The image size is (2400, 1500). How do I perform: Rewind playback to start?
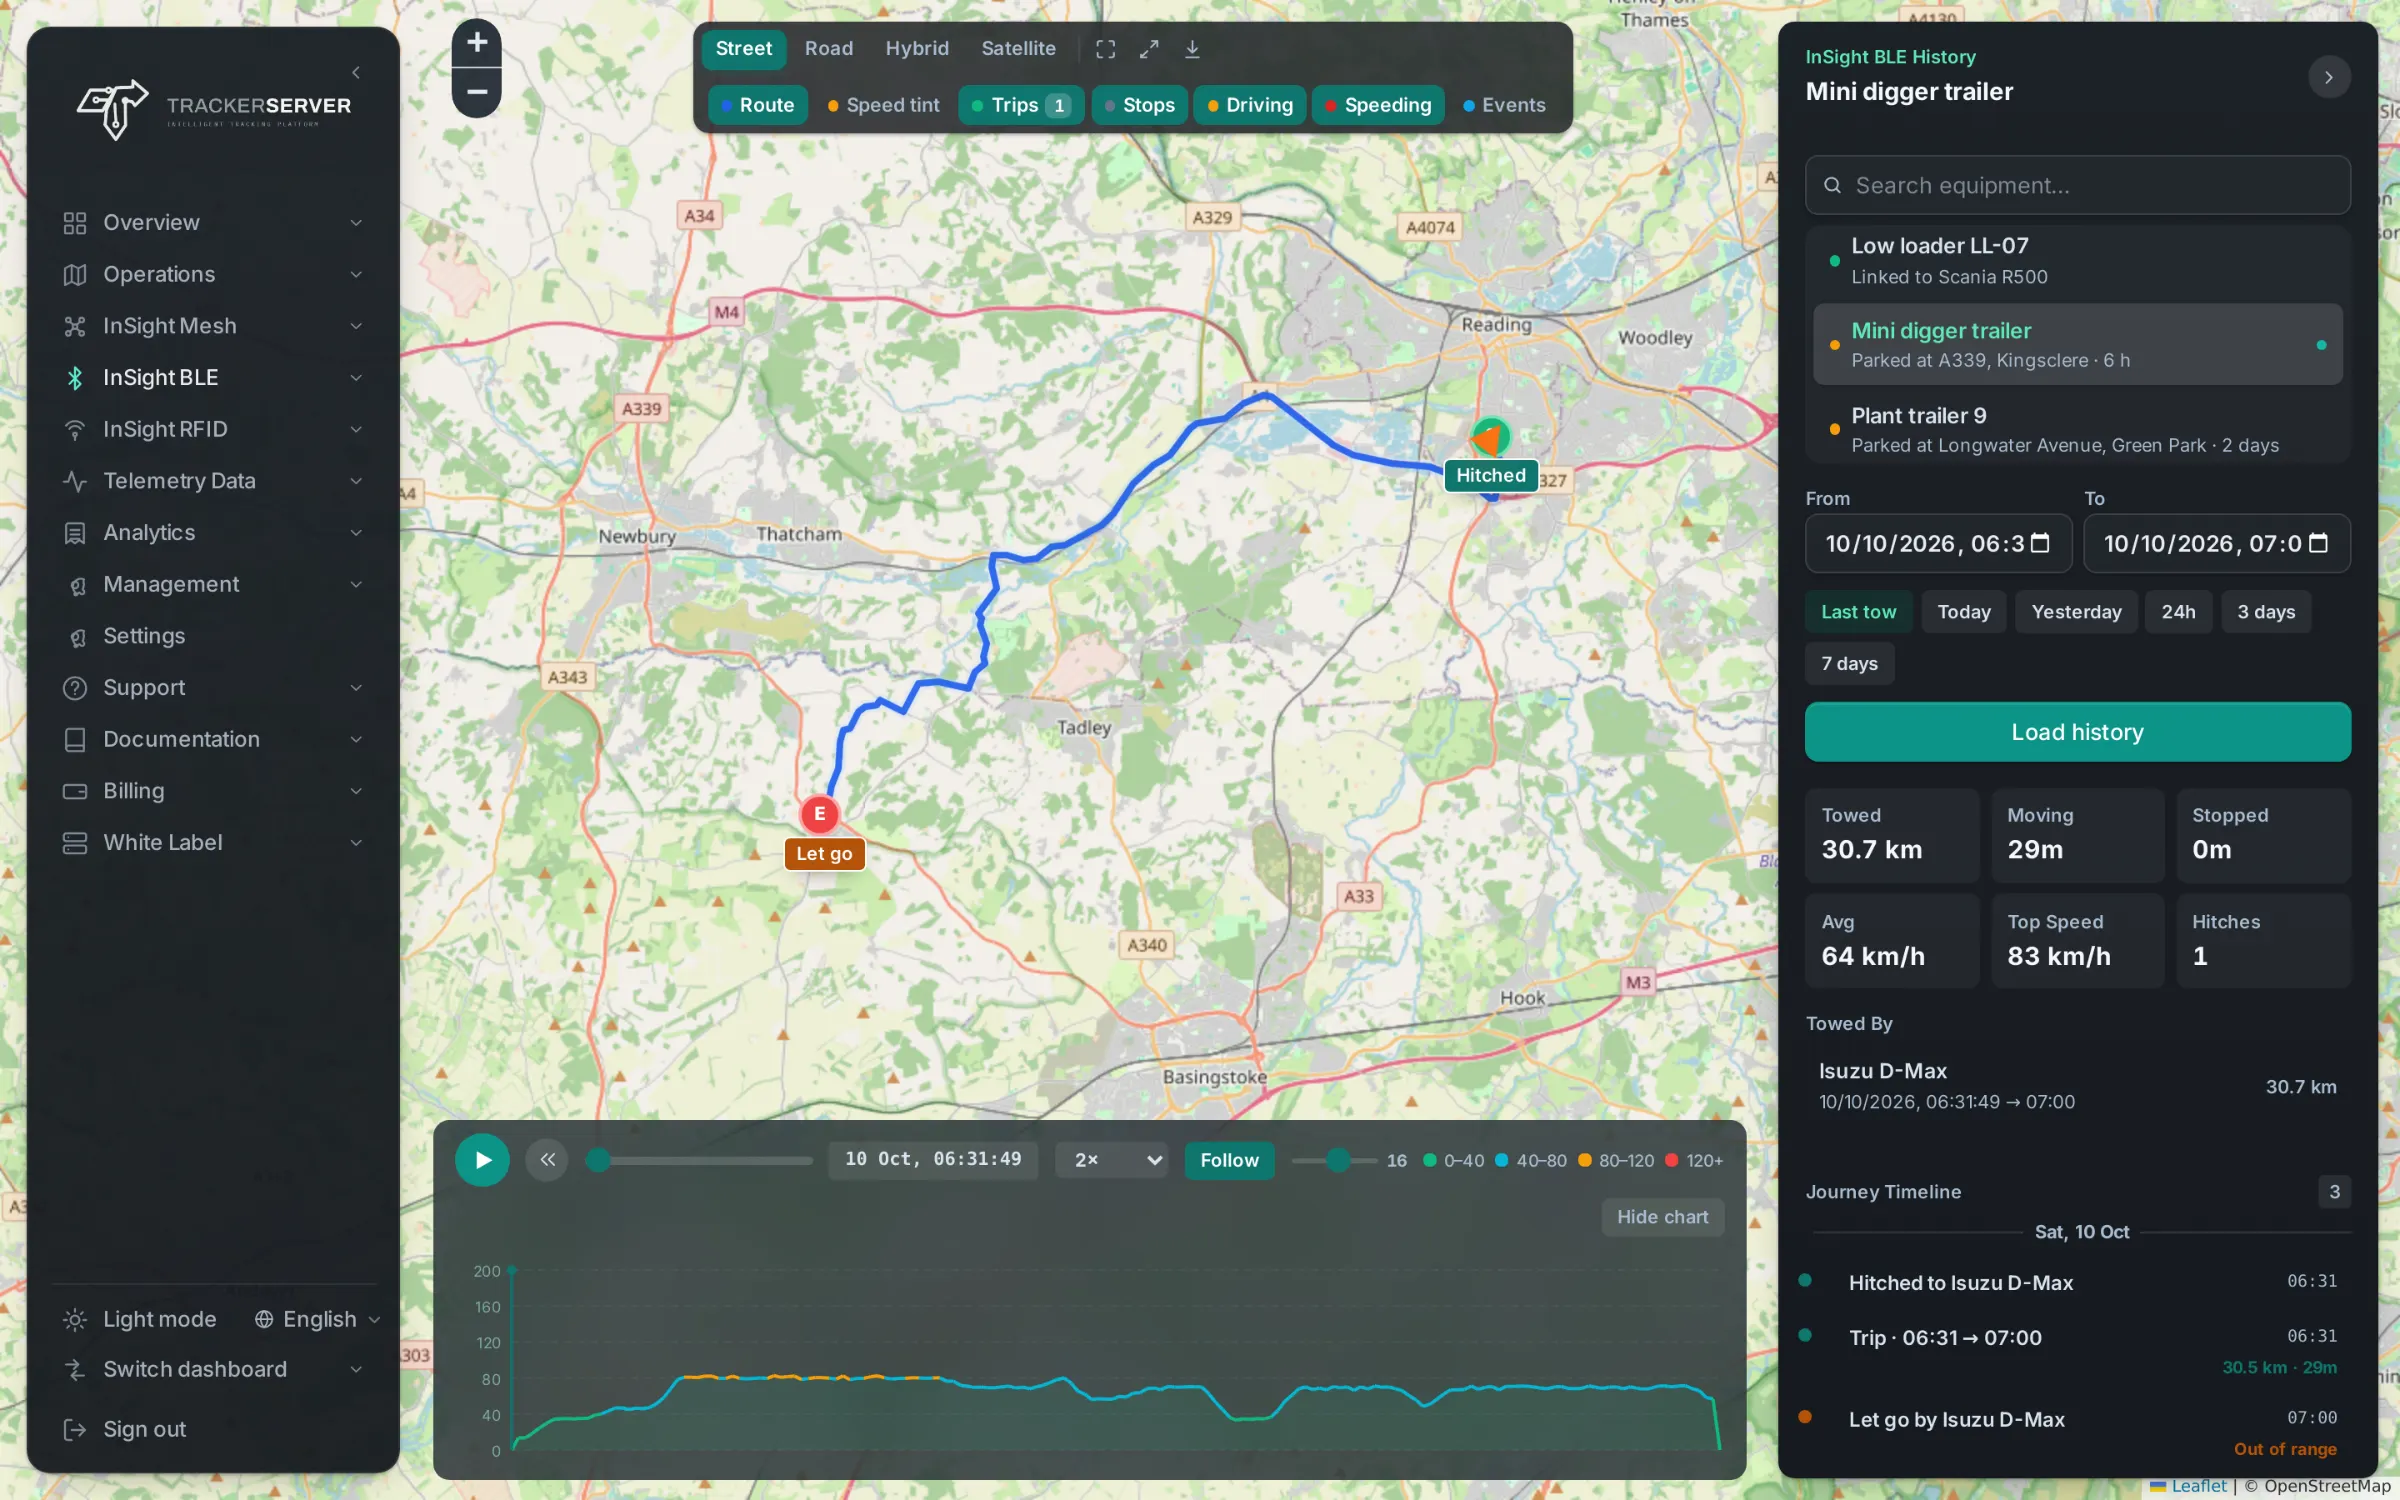coord(547,1160)
